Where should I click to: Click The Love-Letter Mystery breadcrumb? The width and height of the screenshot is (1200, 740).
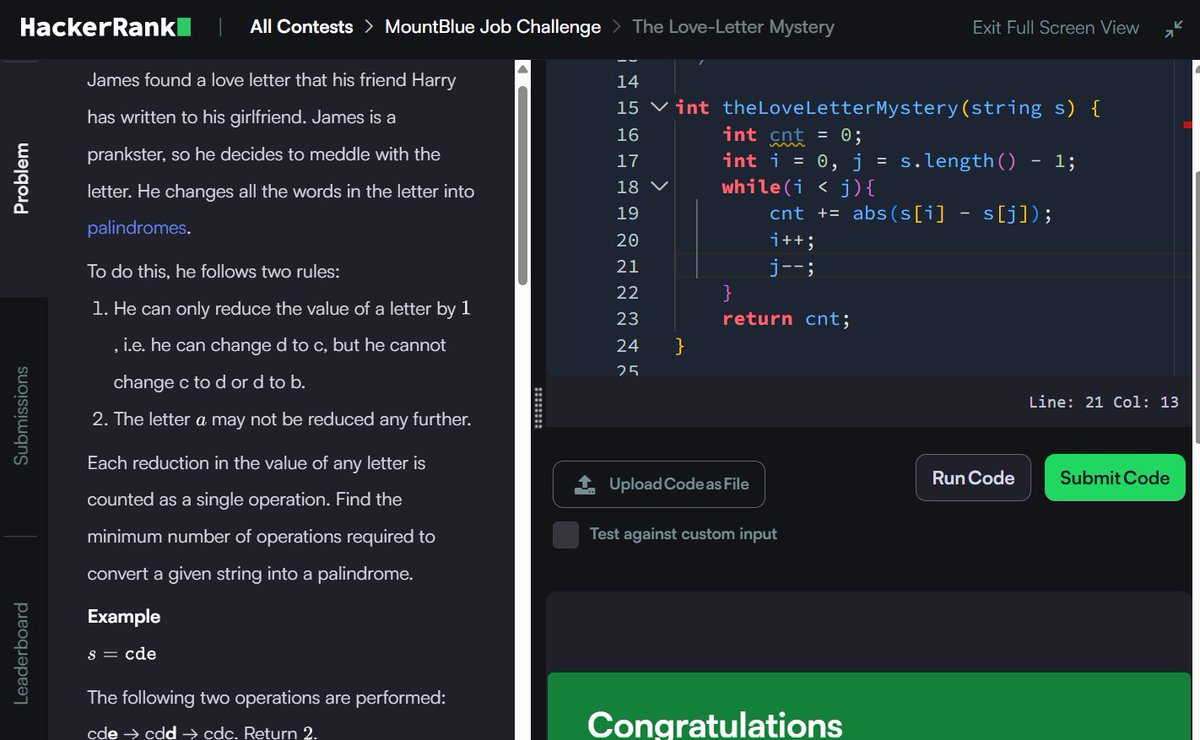pyautogui.click(x=733, y=27)
